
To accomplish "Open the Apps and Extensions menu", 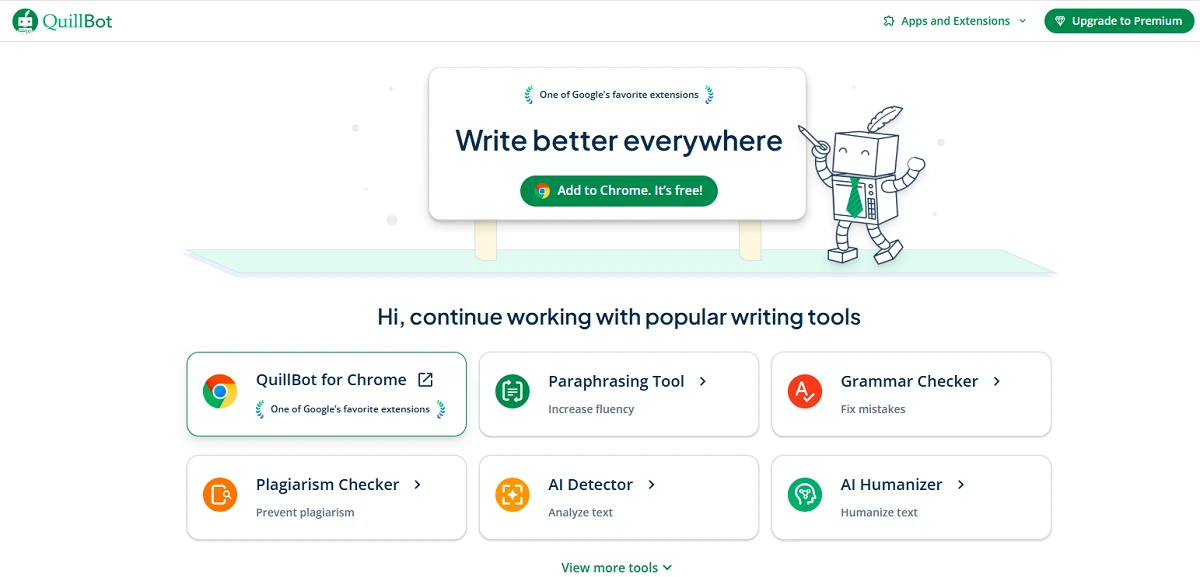I will (955, 21).
